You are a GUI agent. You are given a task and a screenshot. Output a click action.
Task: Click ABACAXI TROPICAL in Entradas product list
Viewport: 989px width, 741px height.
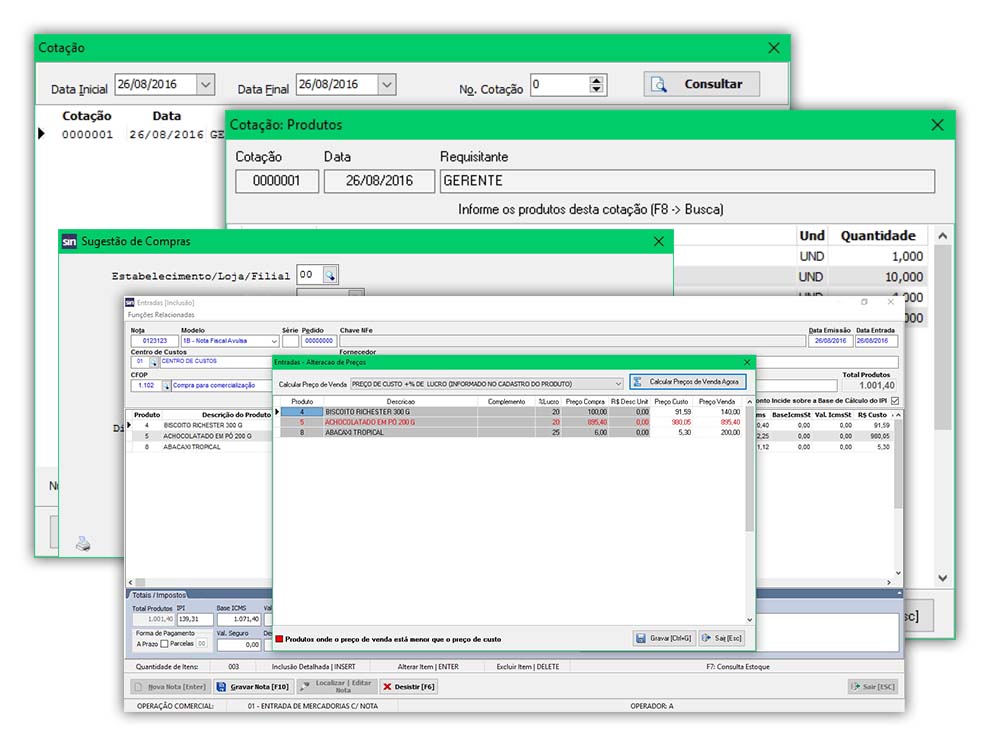click(x=192, y=447)
